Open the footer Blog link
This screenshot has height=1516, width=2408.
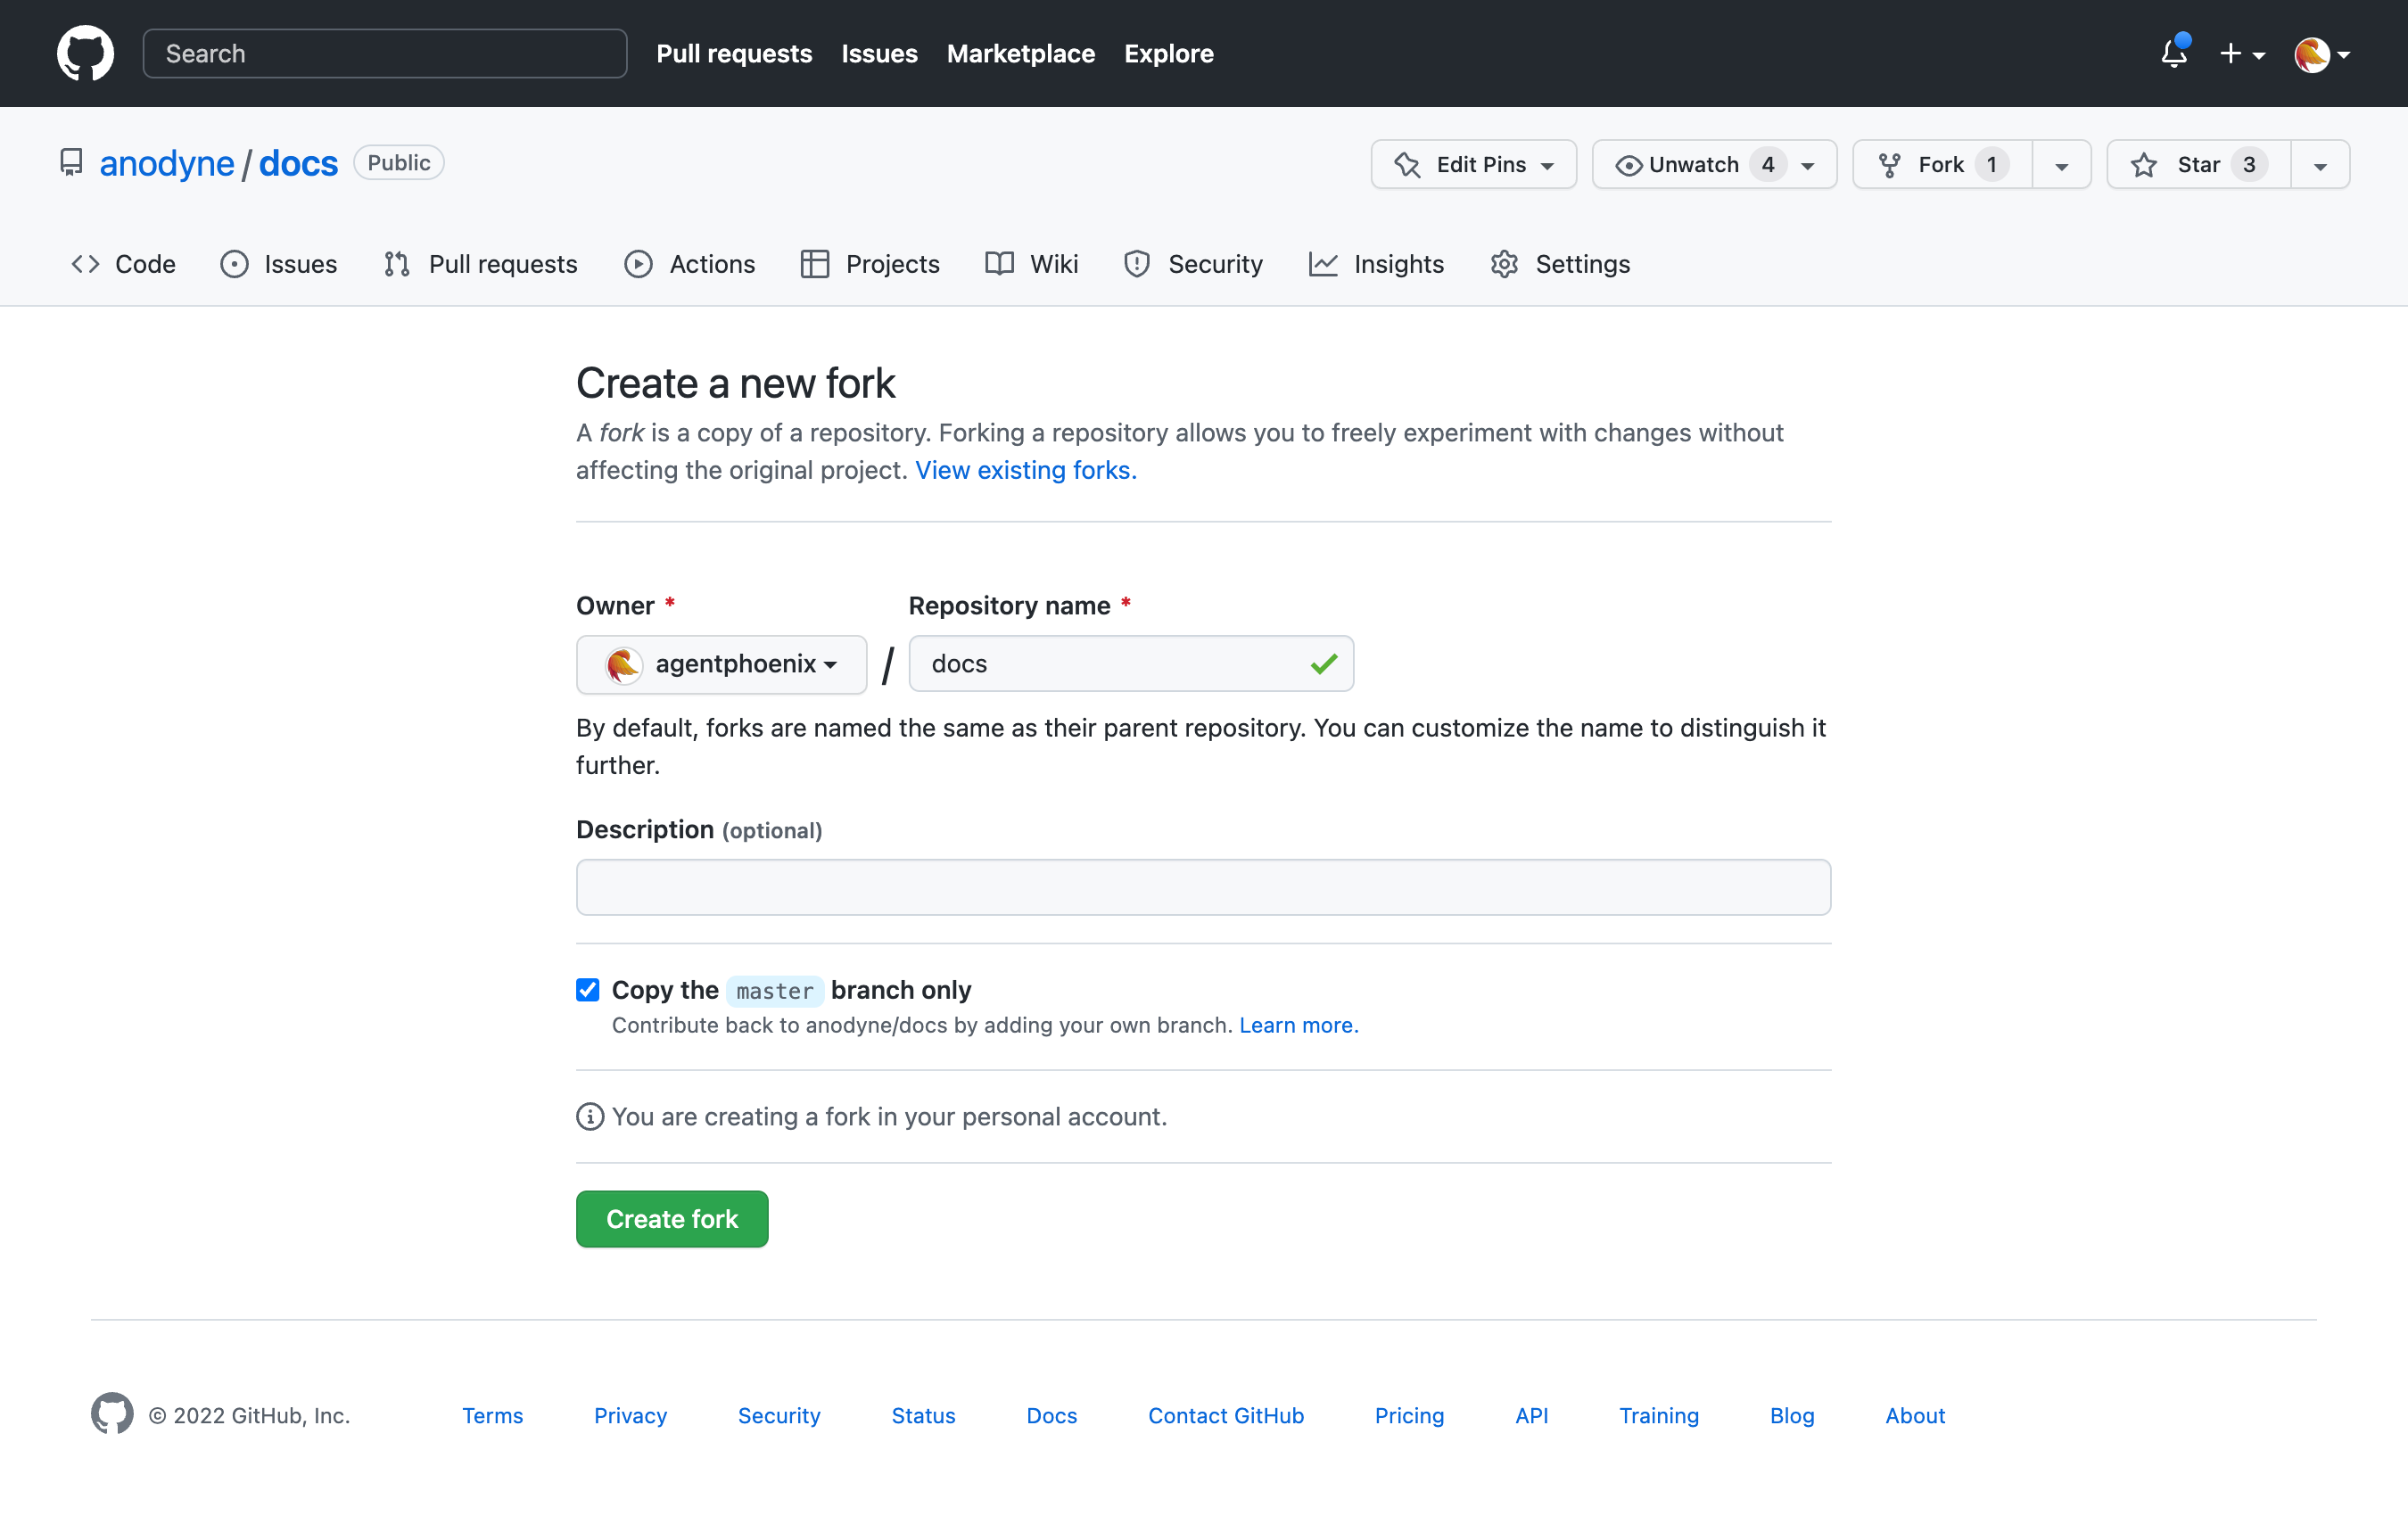(1791, 1415)
